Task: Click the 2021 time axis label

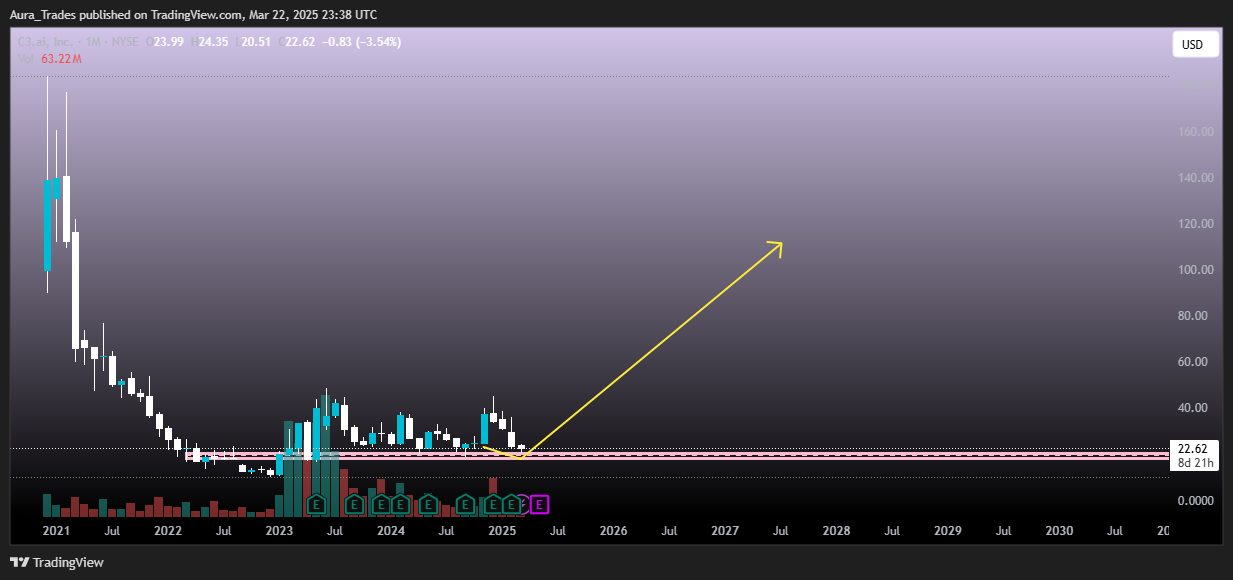Action: [x=57, y=531]
